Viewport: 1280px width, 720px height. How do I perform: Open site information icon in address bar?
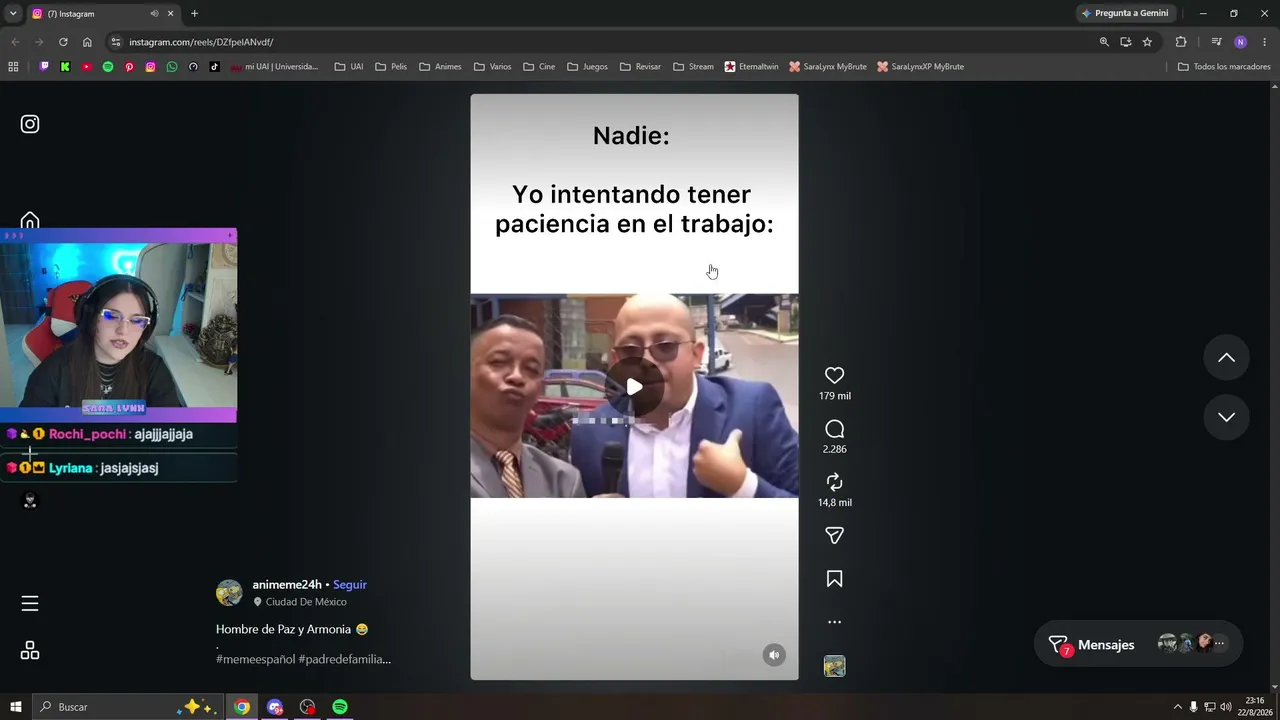click(116, 42)
